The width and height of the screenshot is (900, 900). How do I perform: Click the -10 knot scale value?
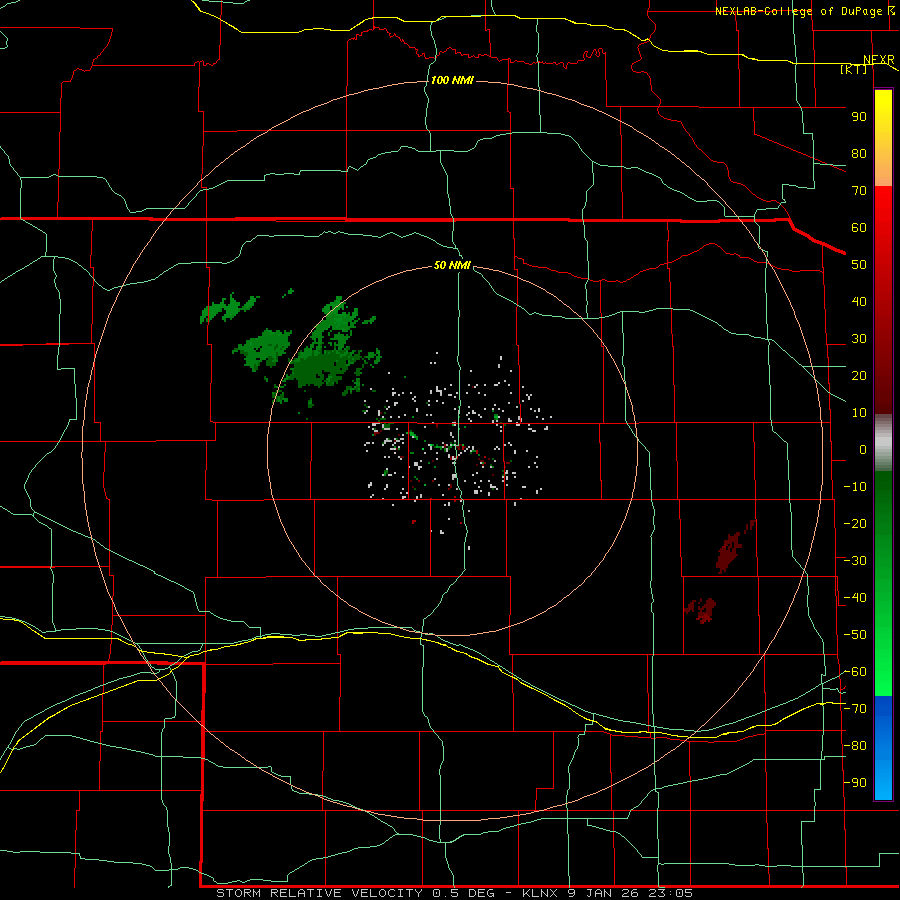point(855,487)
